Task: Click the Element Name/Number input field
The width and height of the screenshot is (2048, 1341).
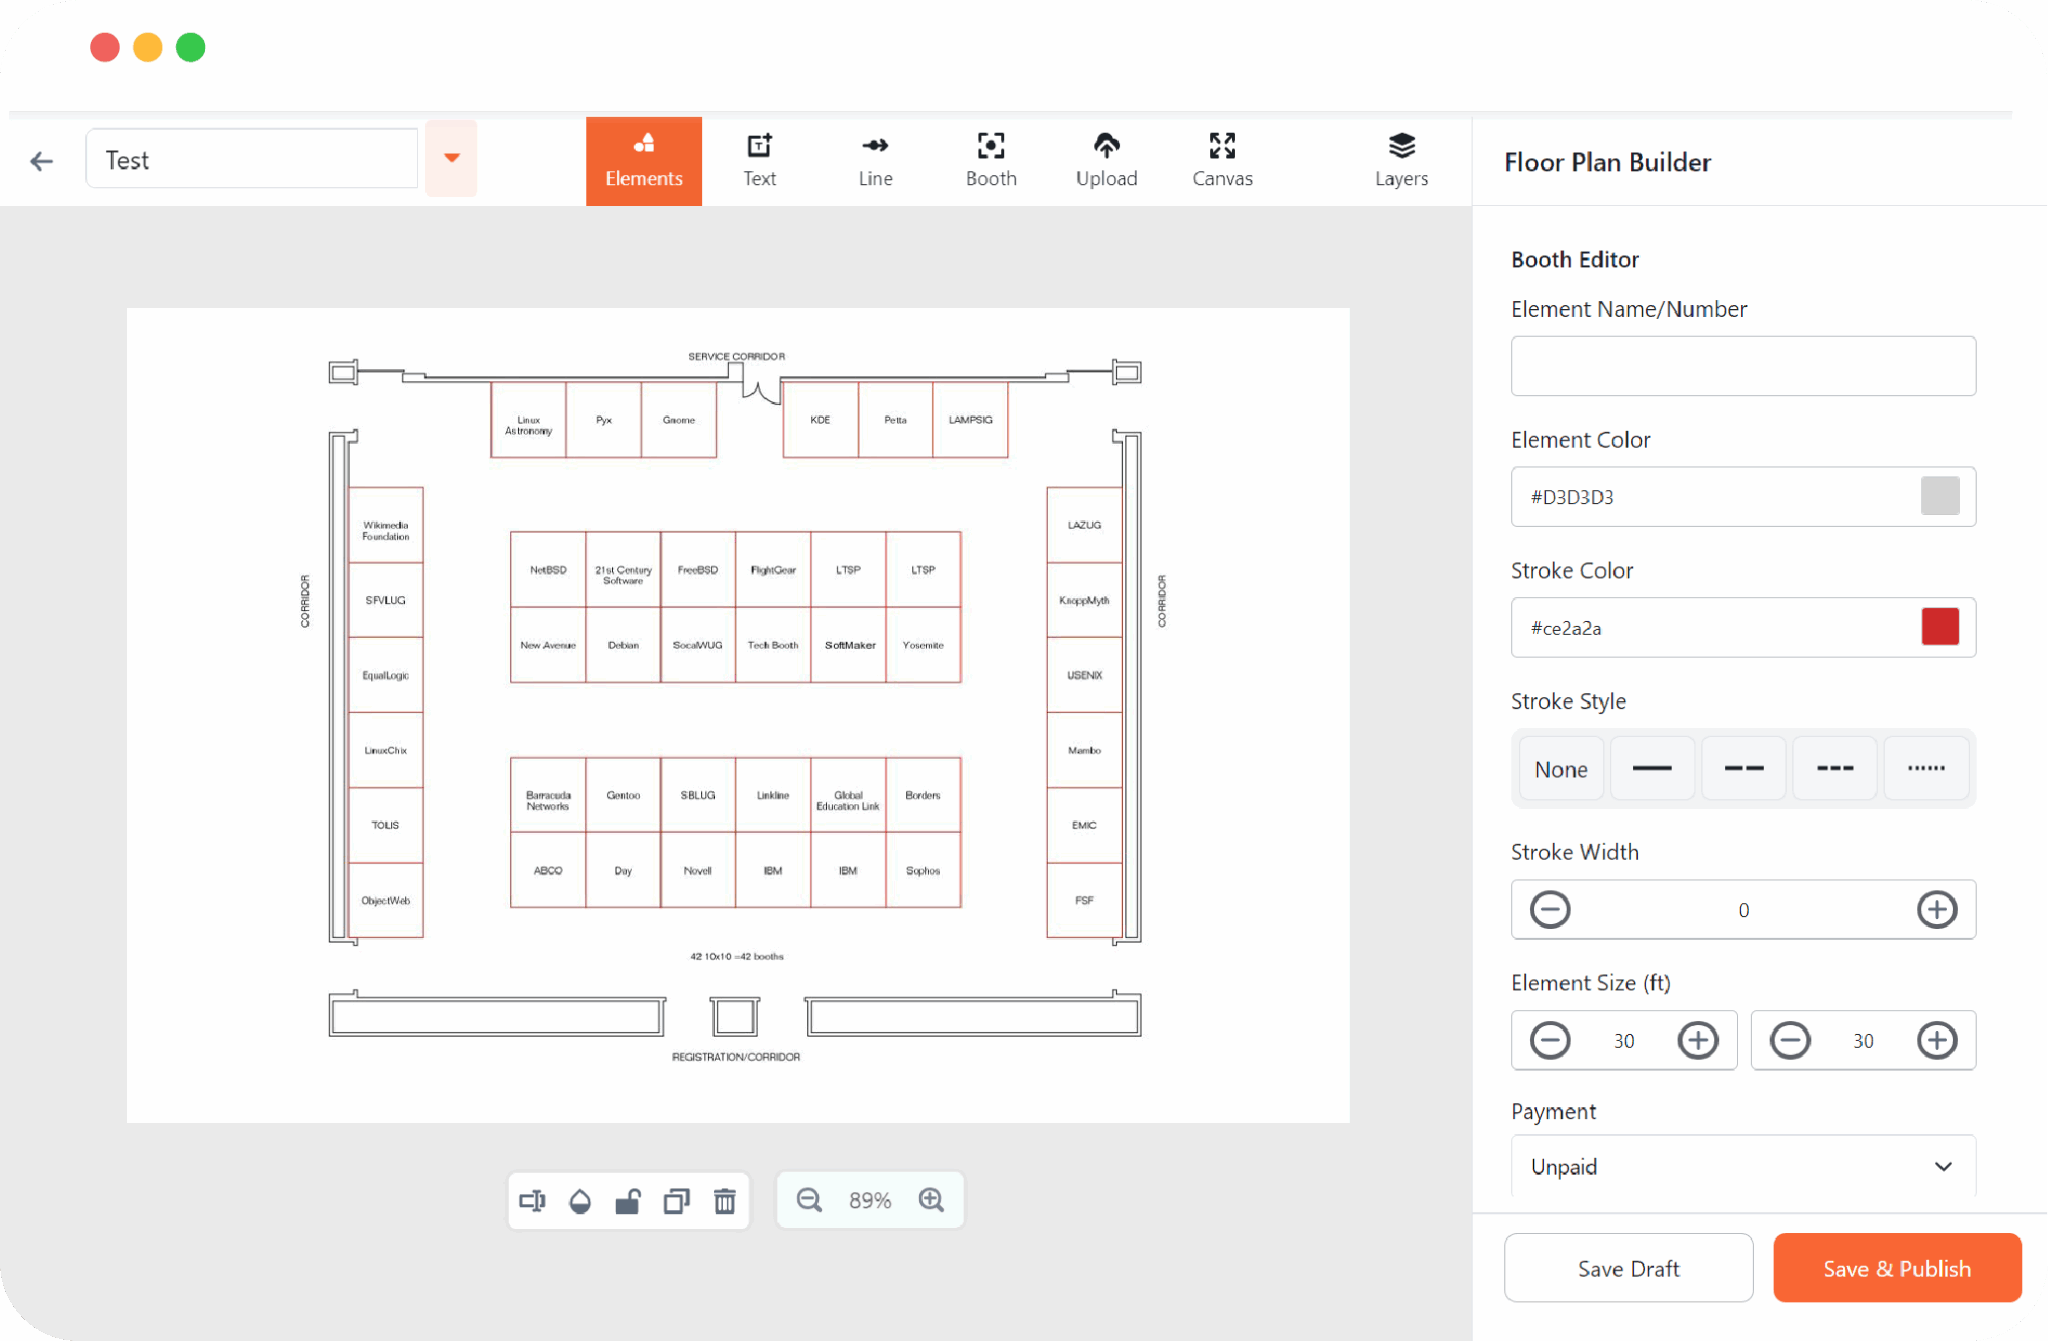Action: [x=1742, y=366]
